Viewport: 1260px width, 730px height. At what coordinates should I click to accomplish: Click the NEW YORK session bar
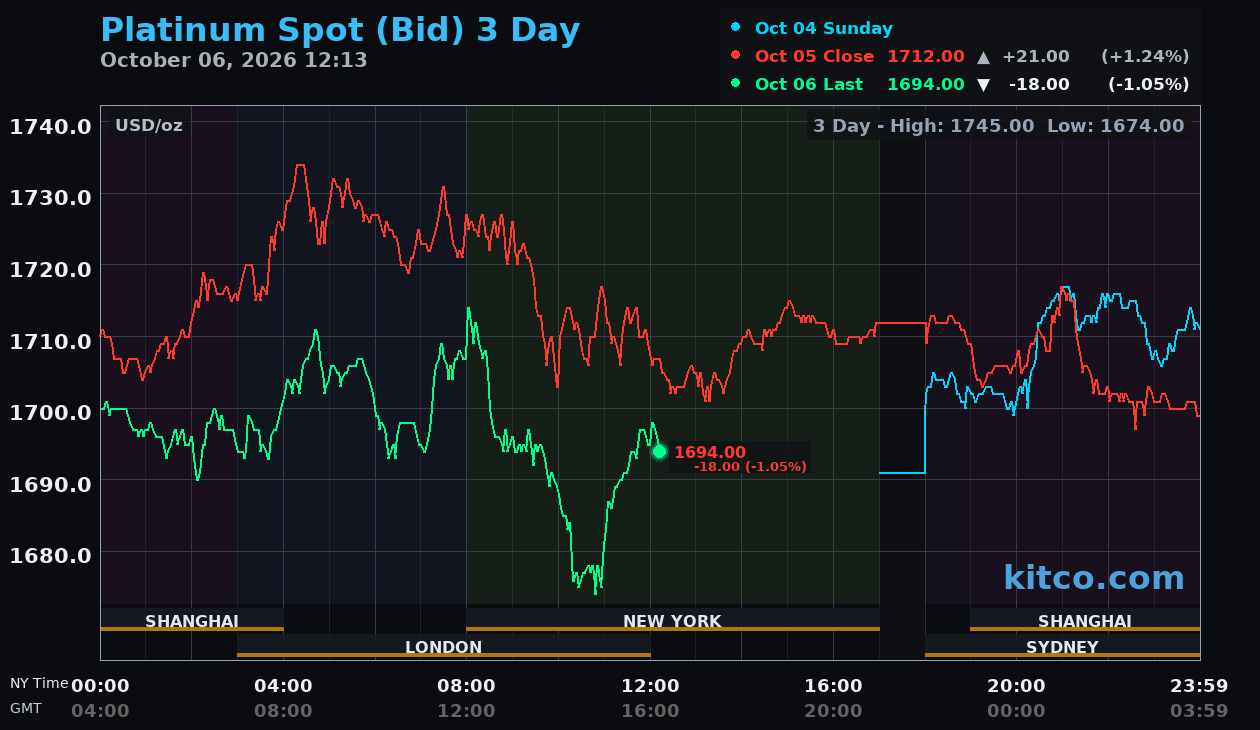point(673,621)
